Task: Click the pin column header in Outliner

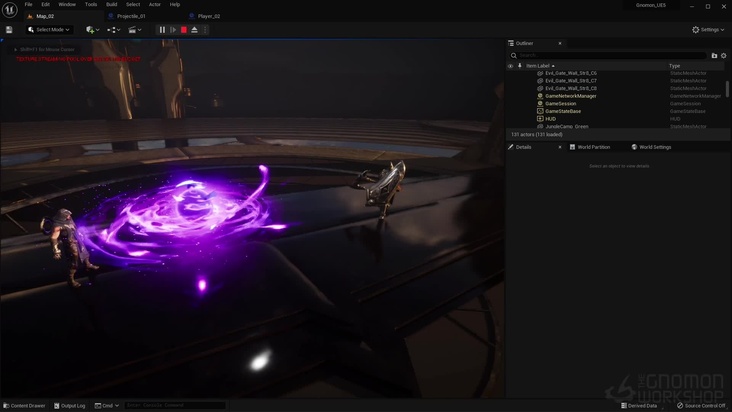Action: (520, 66)
